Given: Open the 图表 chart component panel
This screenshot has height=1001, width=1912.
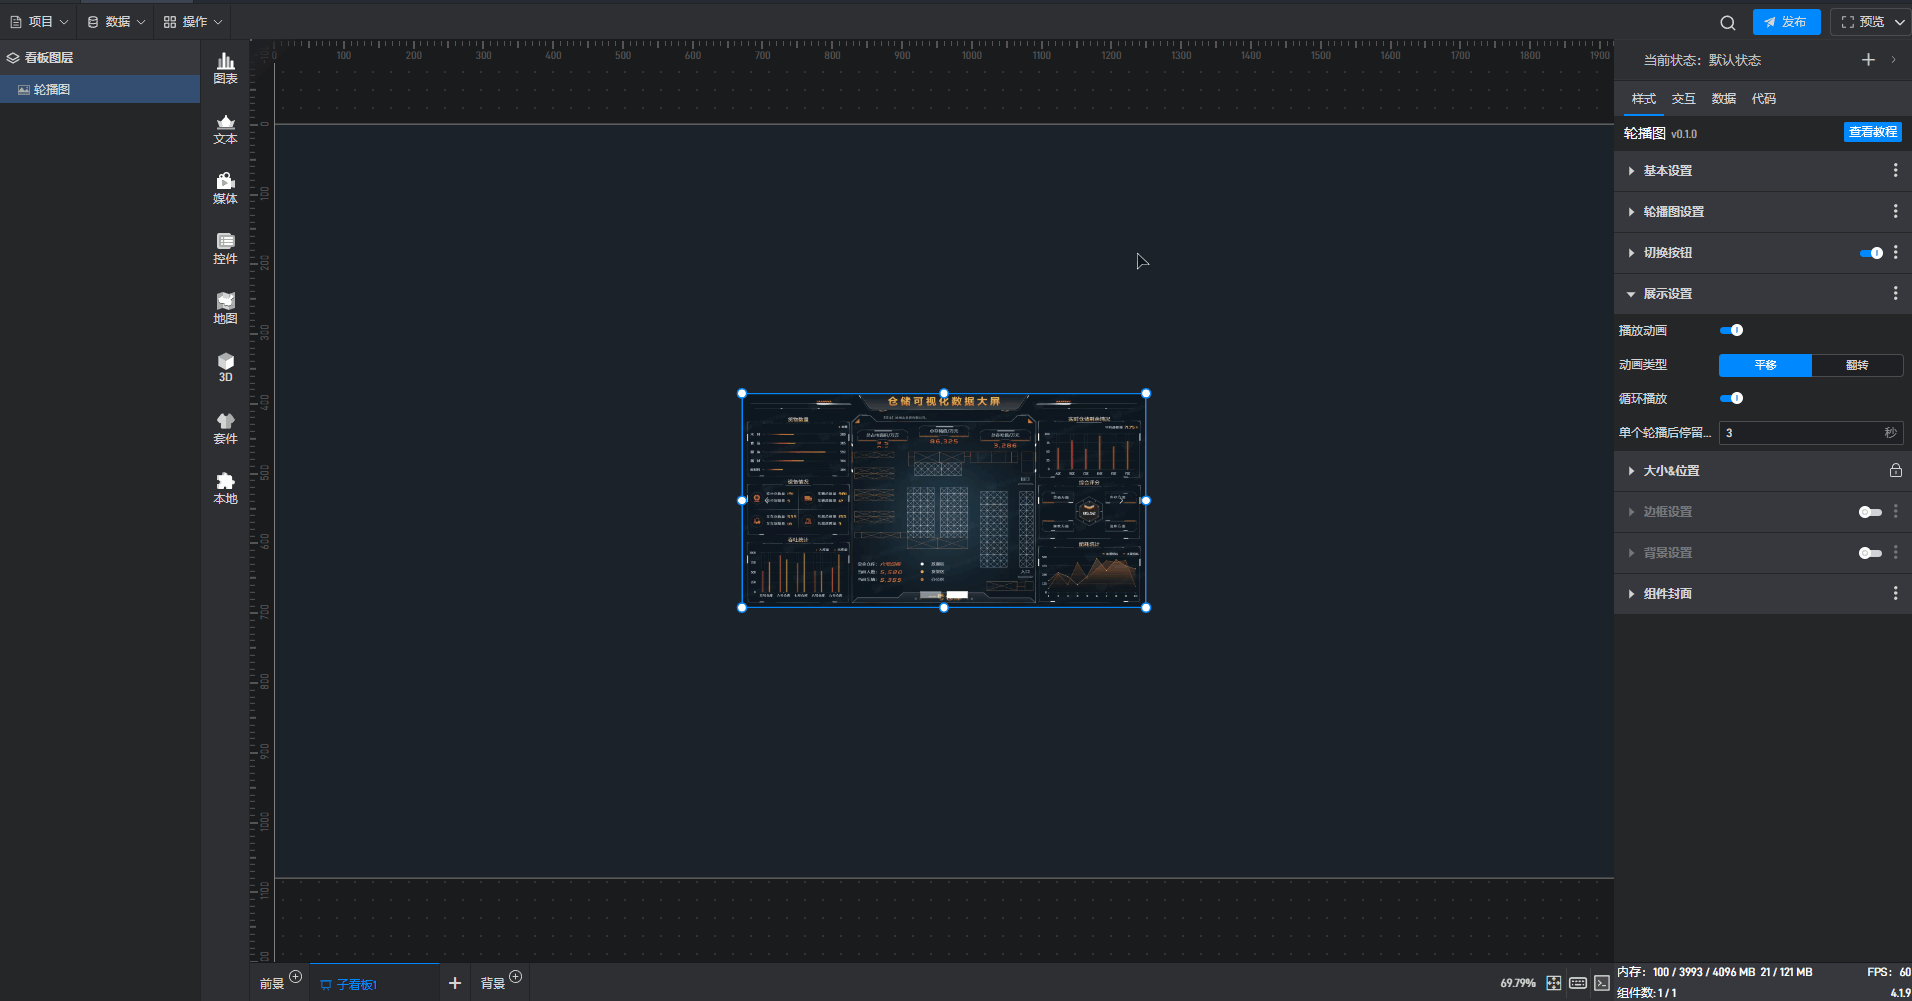Looking at the screenshot, I should tap(225, 68).
